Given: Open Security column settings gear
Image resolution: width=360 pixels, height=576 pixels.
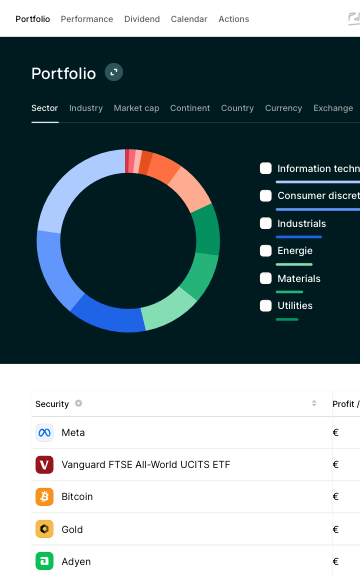Looking at the screenshot, I should (x=78, y=403).
